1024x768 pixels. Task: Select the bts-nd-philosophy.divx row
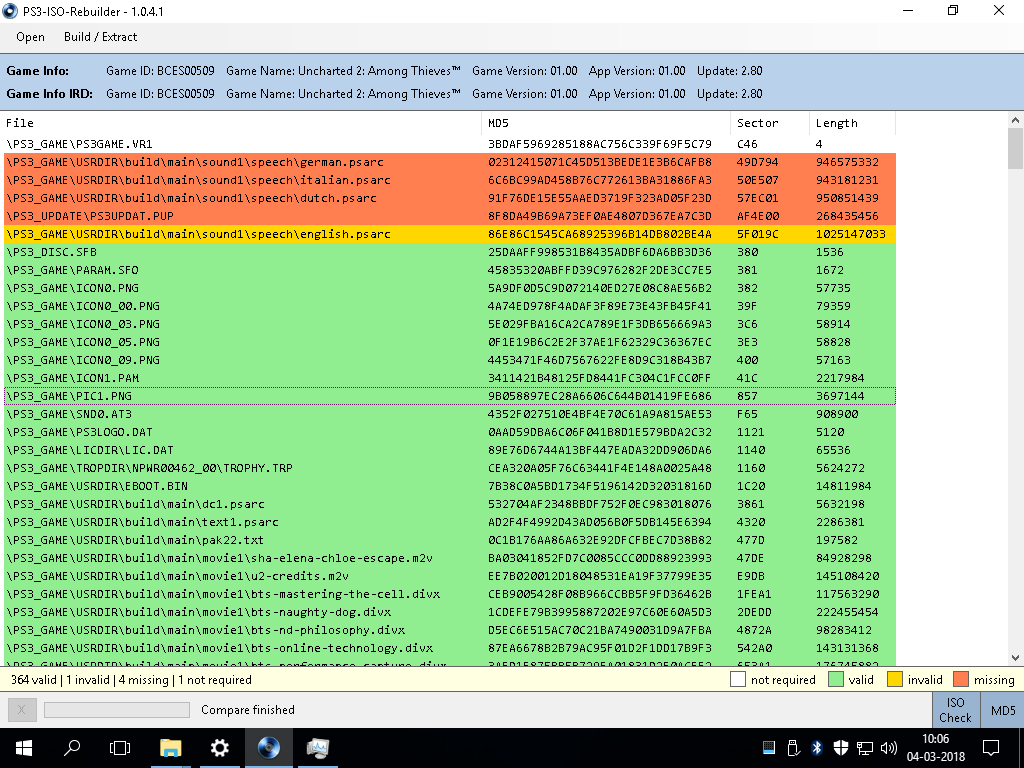pos(449,630)
